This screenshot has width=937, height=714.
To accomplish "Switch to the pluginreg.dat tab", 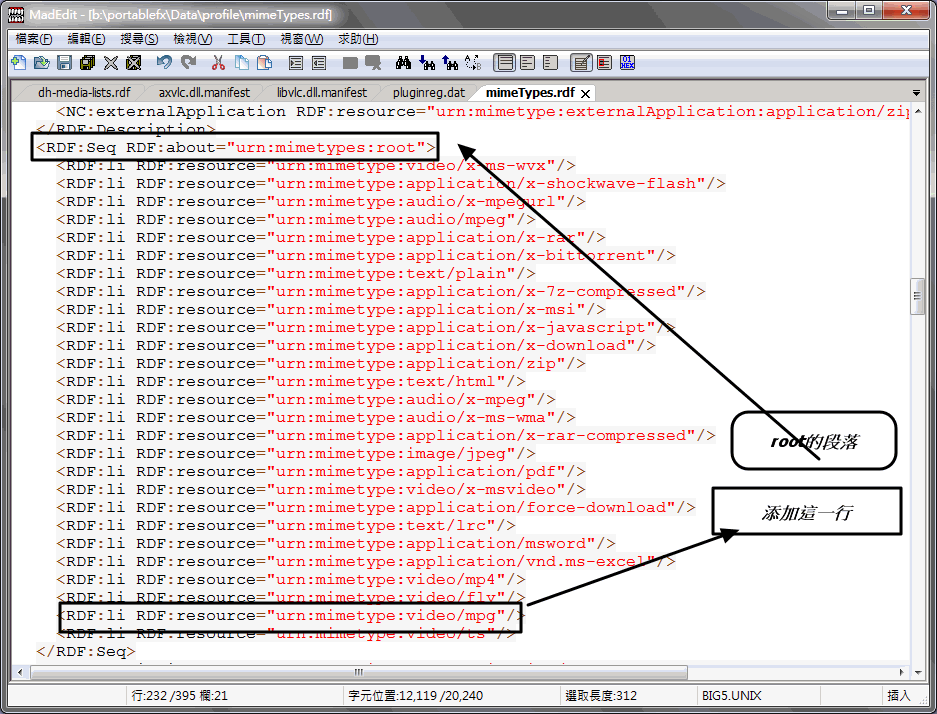I will [428, 93].
